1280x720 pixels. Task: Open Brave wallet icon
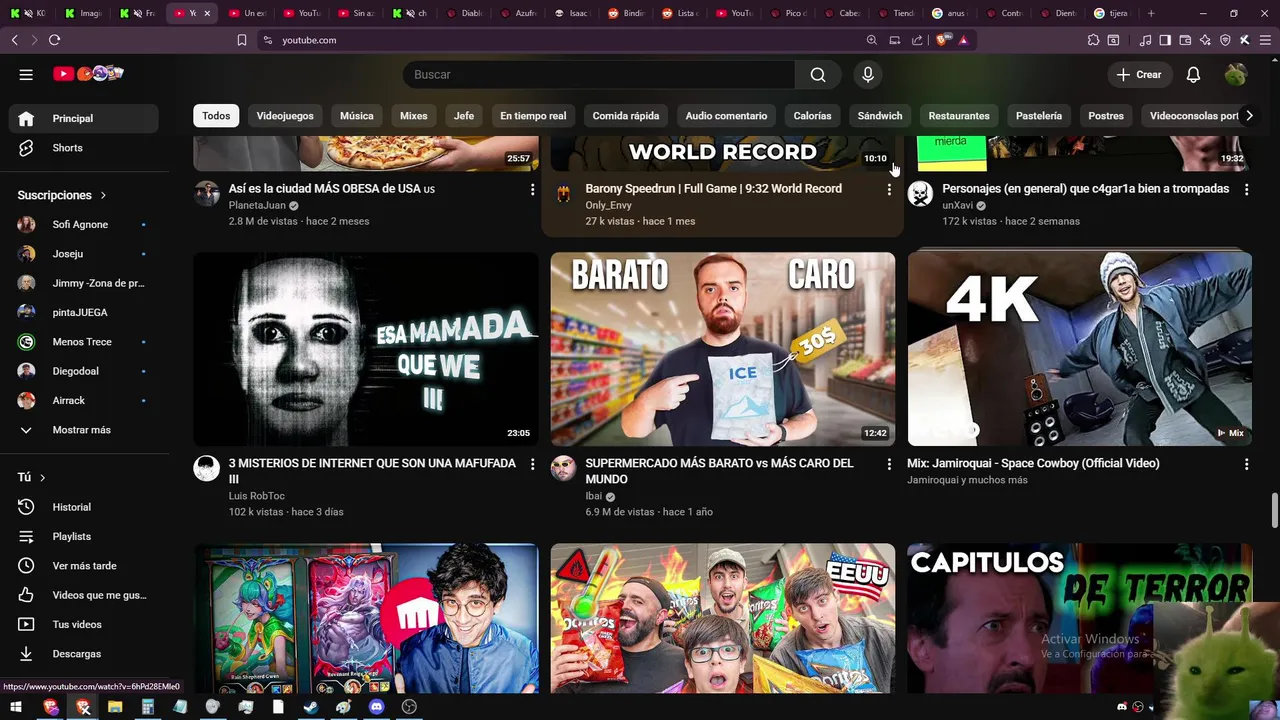(x=1185, y=40)
